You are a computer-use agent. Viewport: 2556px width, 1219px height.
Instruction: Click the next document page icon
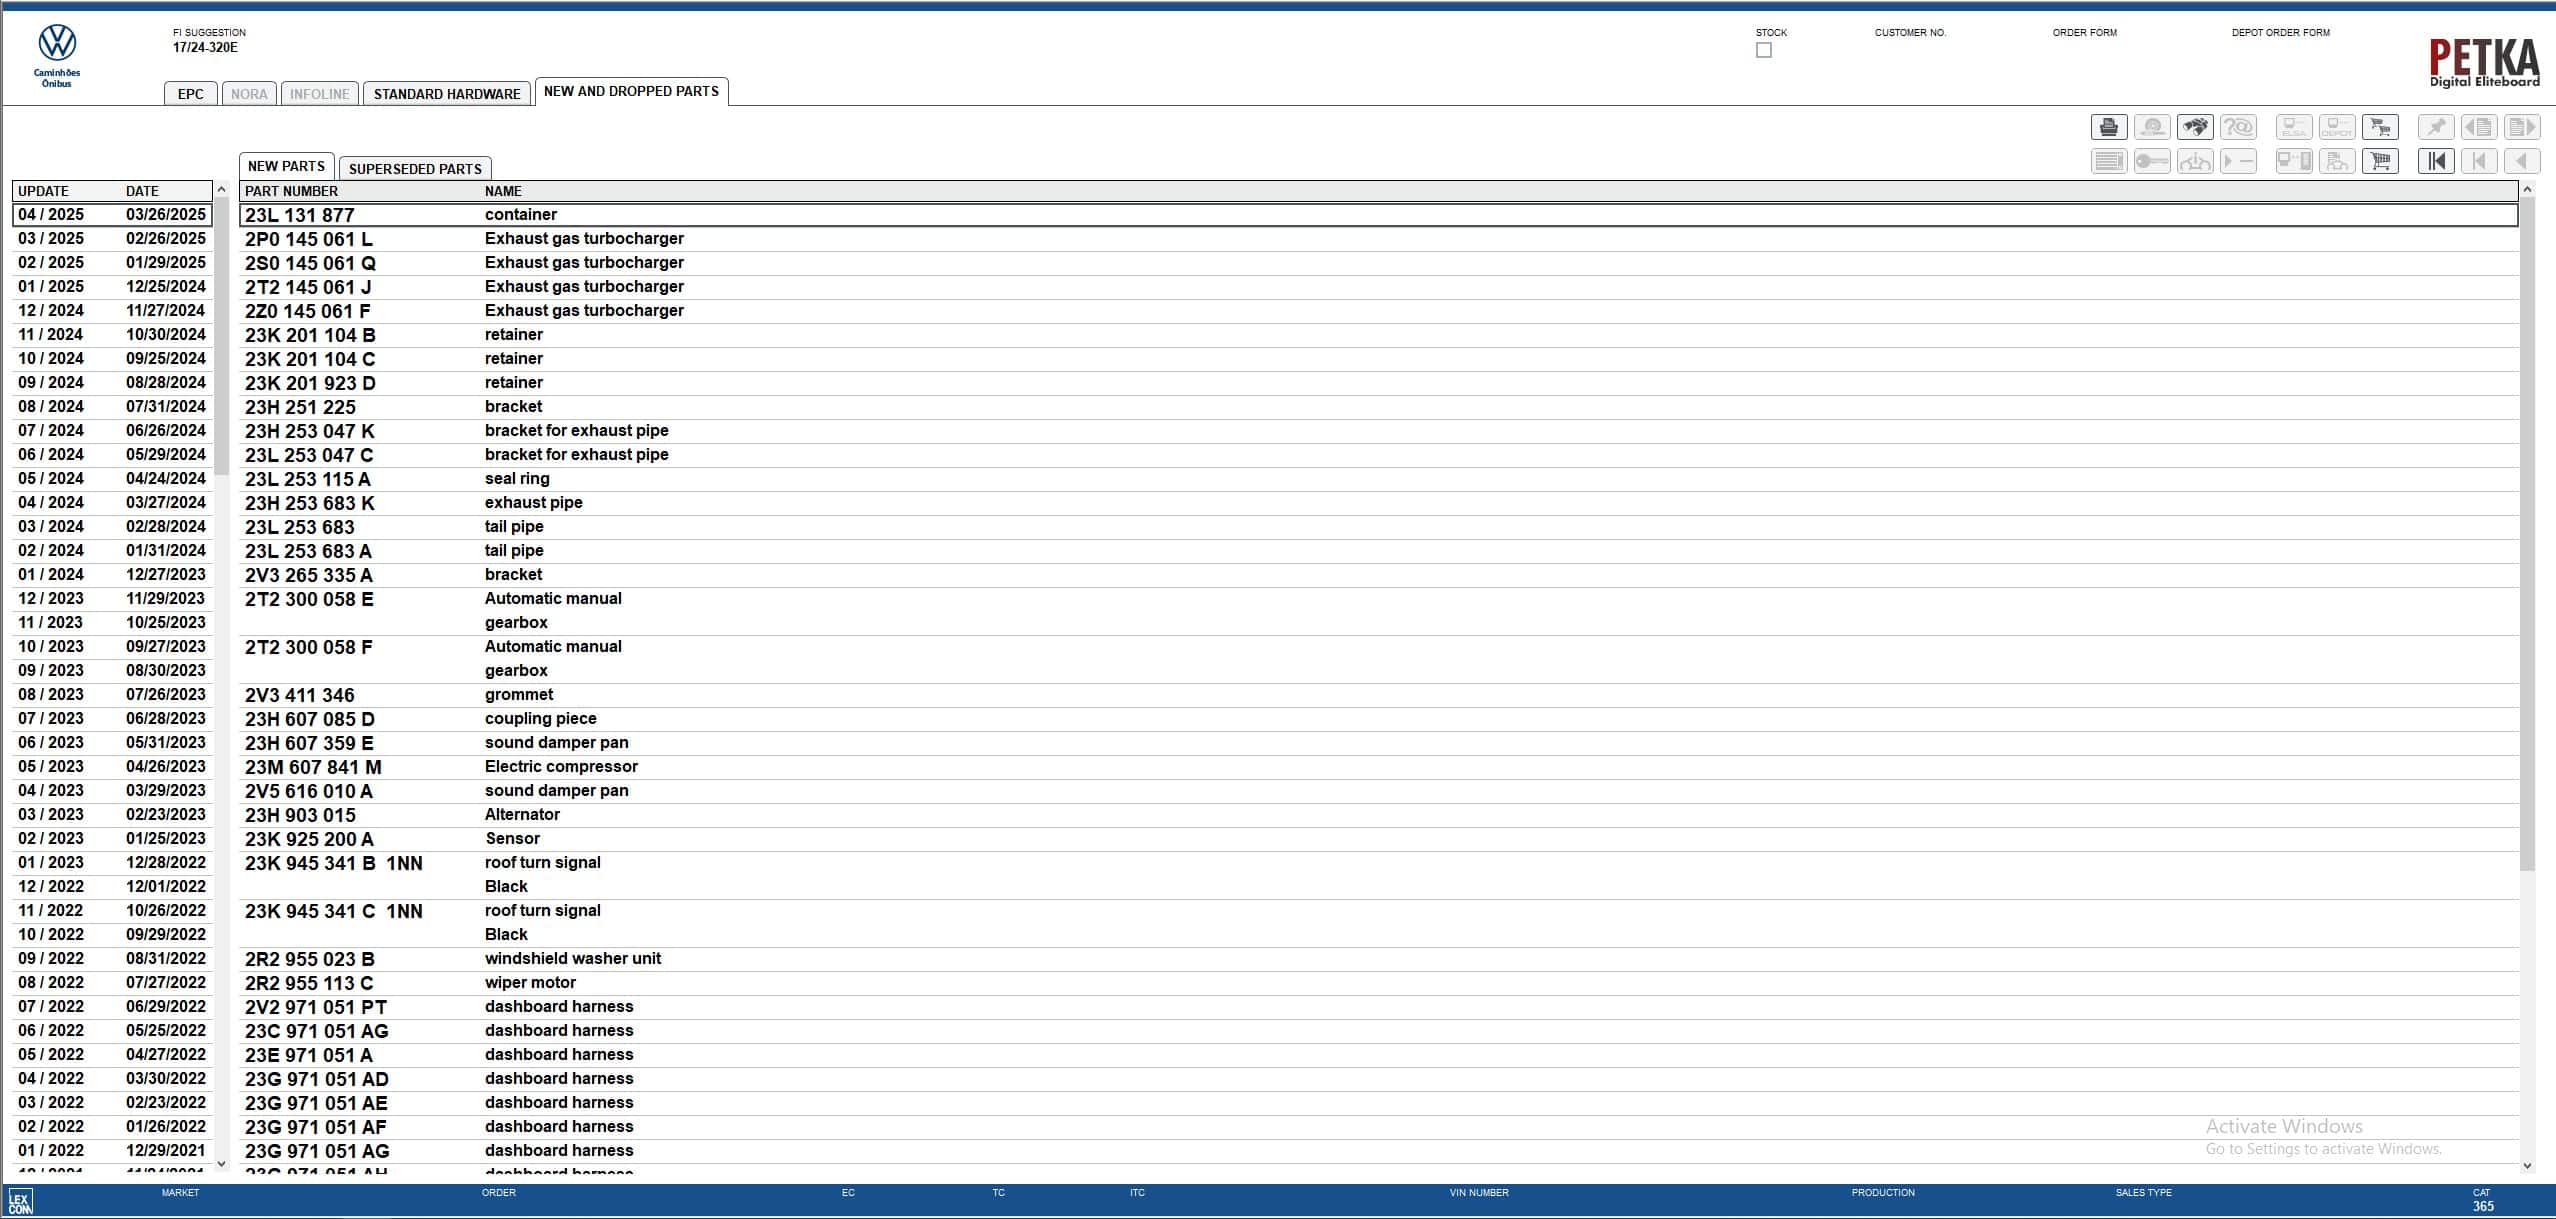coord(2523,127)
